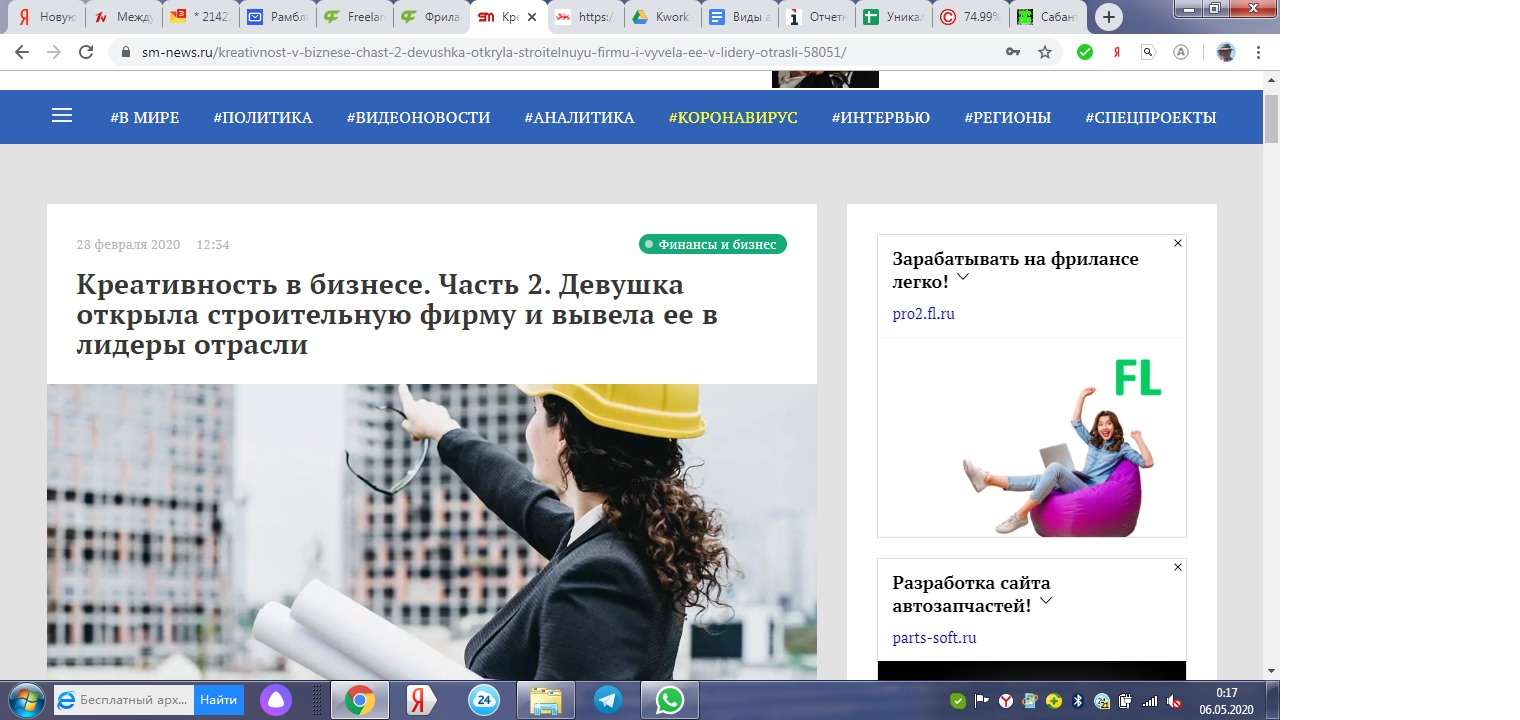This screenshot has height=720, width=1520.
Task: Open the blue '24' app in taskbar
Action: point(484,700)
